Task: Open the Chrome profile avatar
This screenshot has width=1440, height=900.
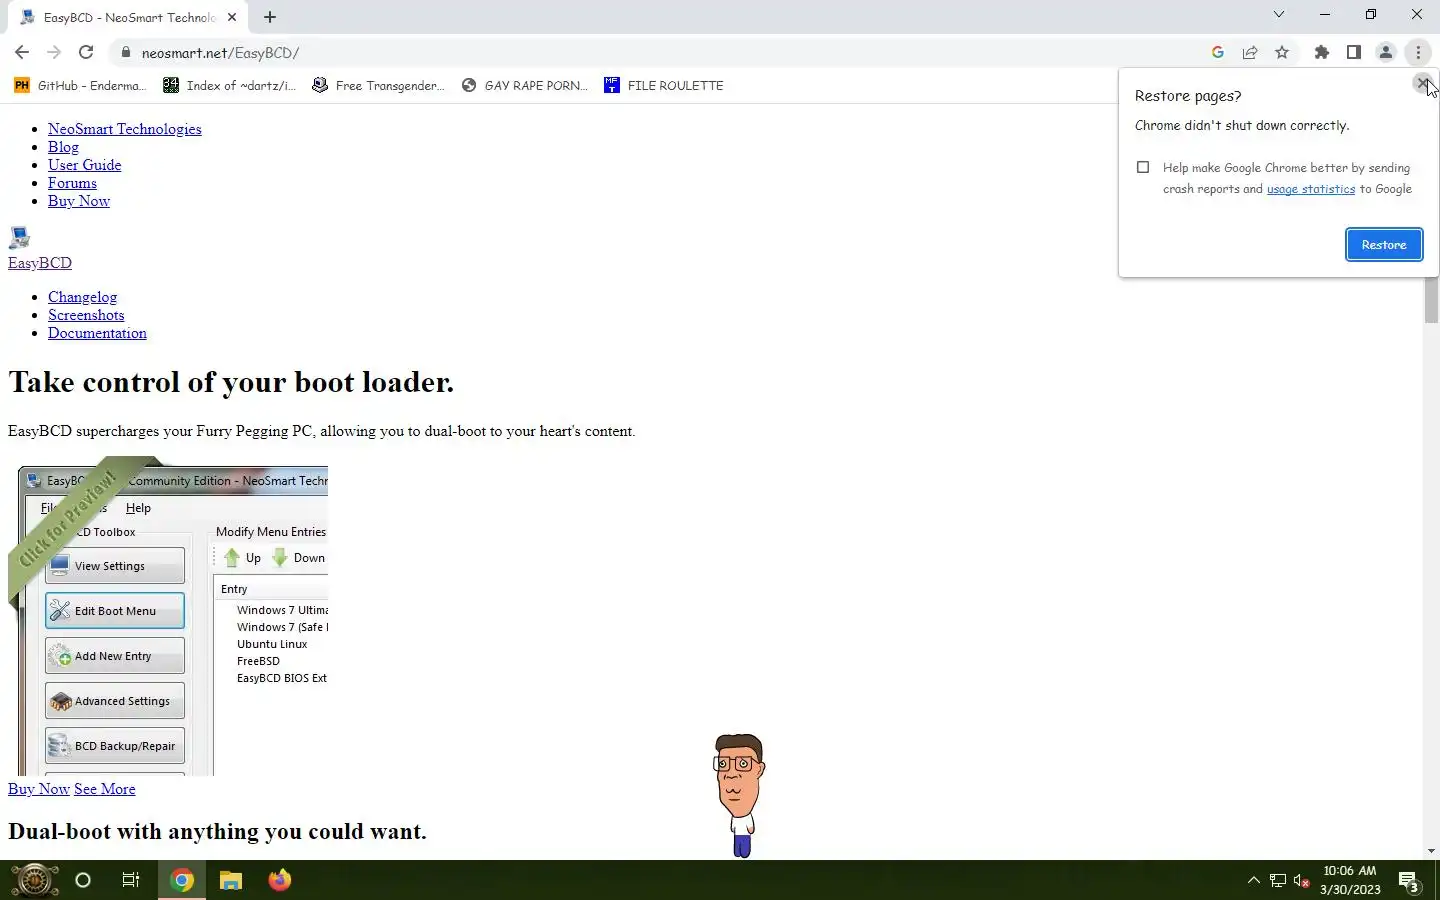Action: pyautogui.click(x=1385, y=52)
